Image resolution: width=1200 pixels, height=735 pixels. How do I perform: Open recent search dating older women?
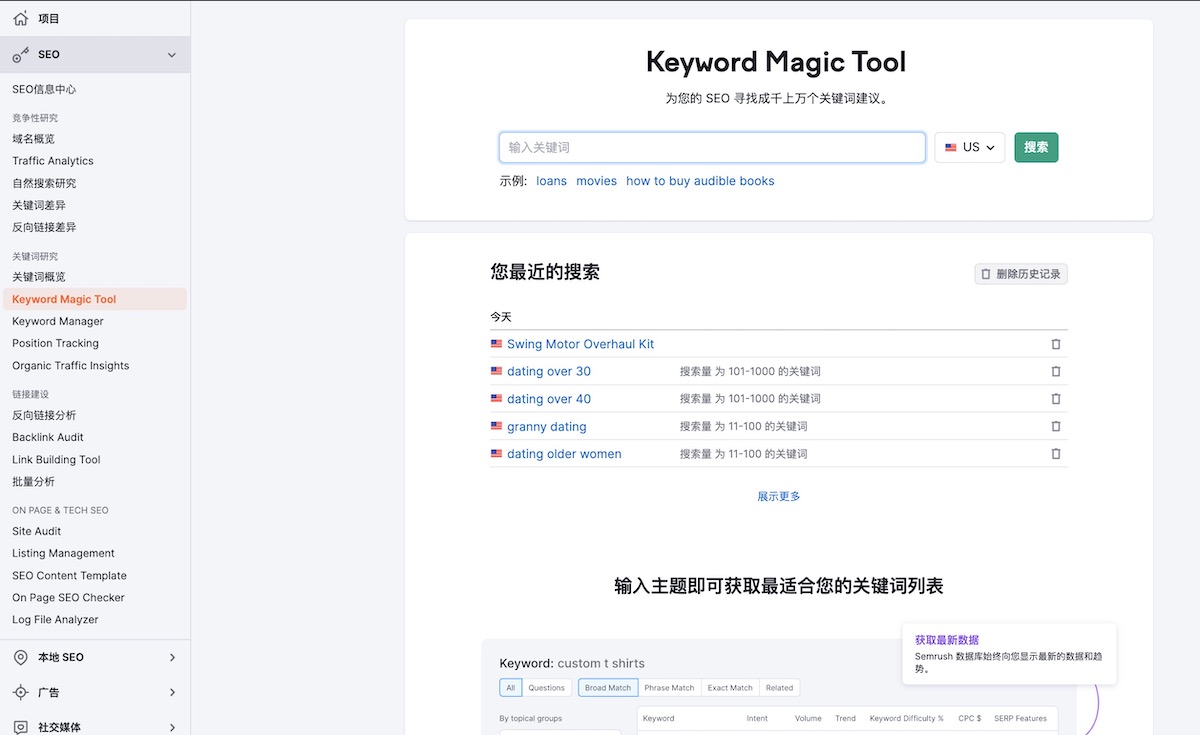[x=564, y=454]
